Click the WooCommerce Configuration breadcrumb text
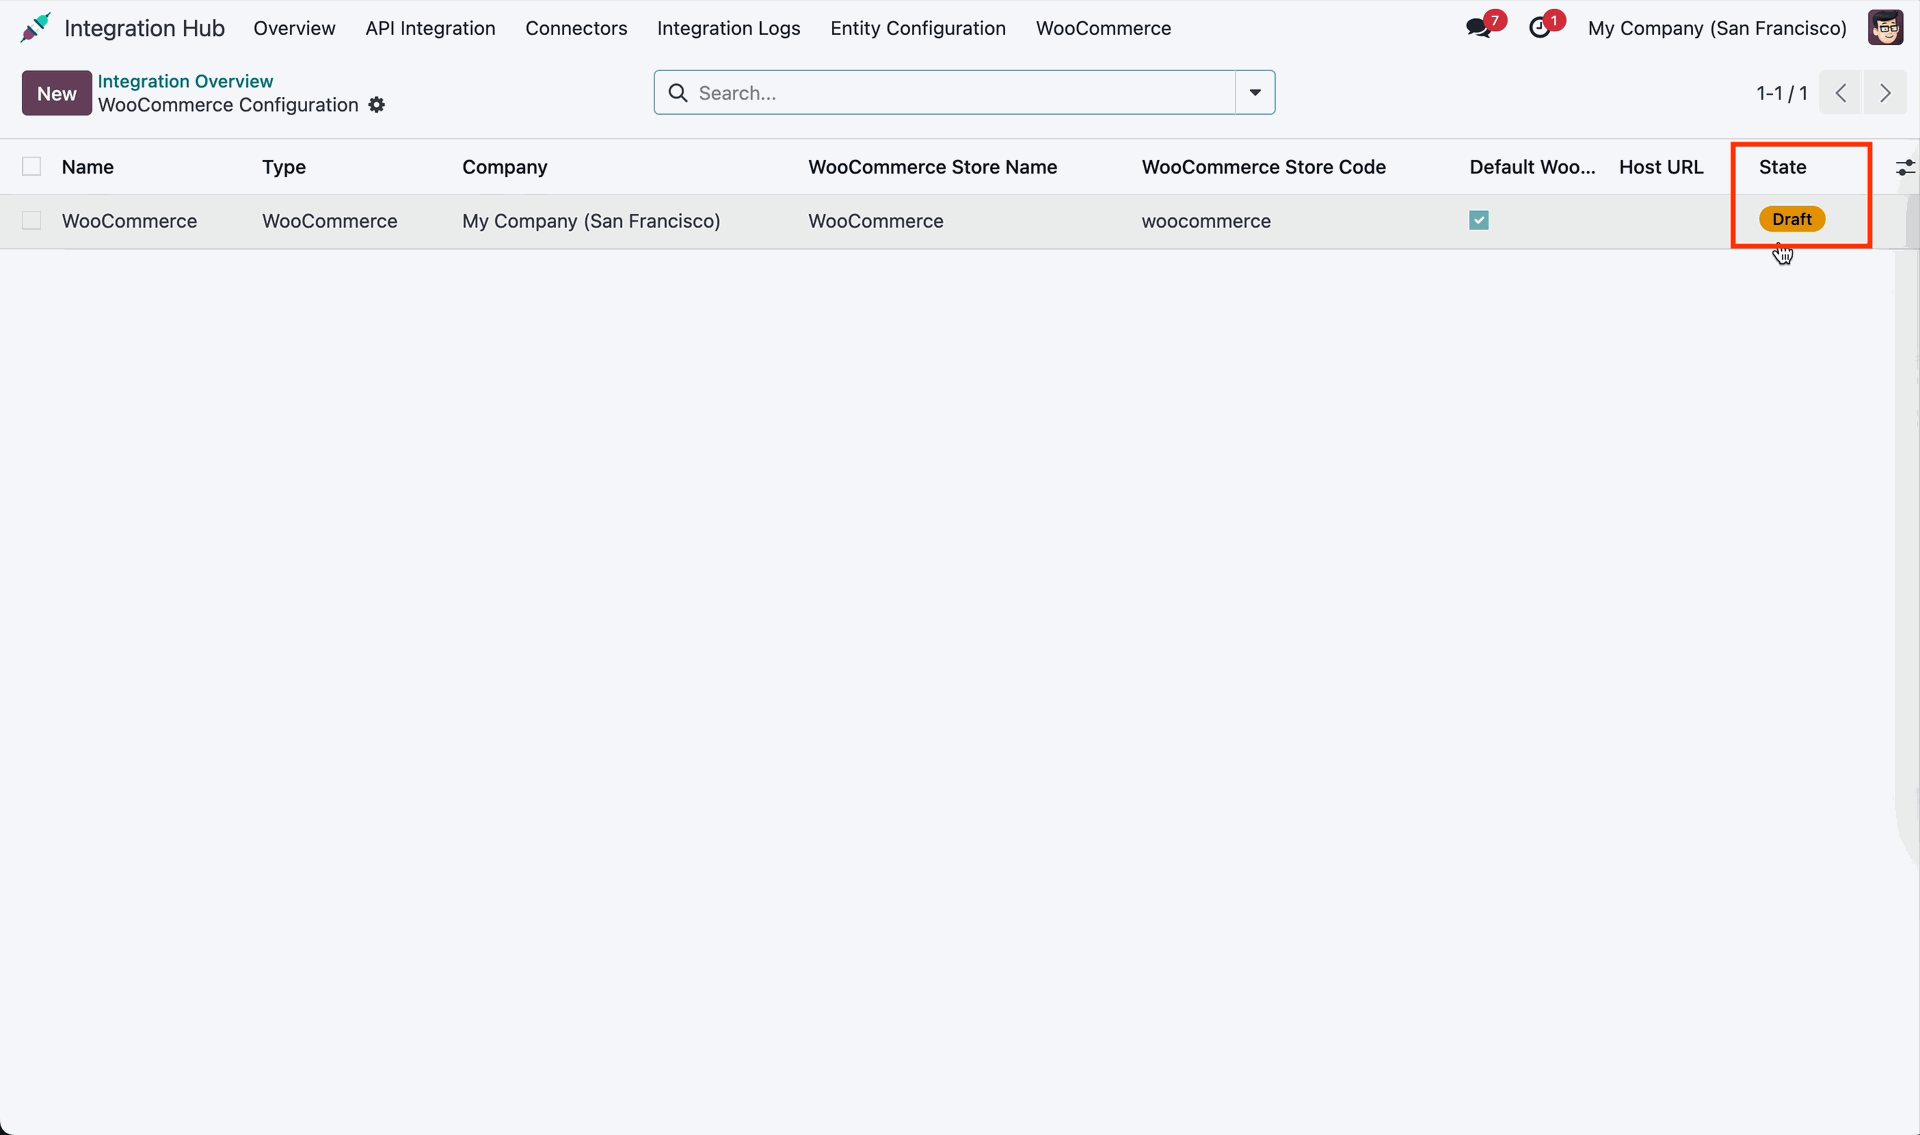Screen dimensions: 1920x1135 pos(228,105)
